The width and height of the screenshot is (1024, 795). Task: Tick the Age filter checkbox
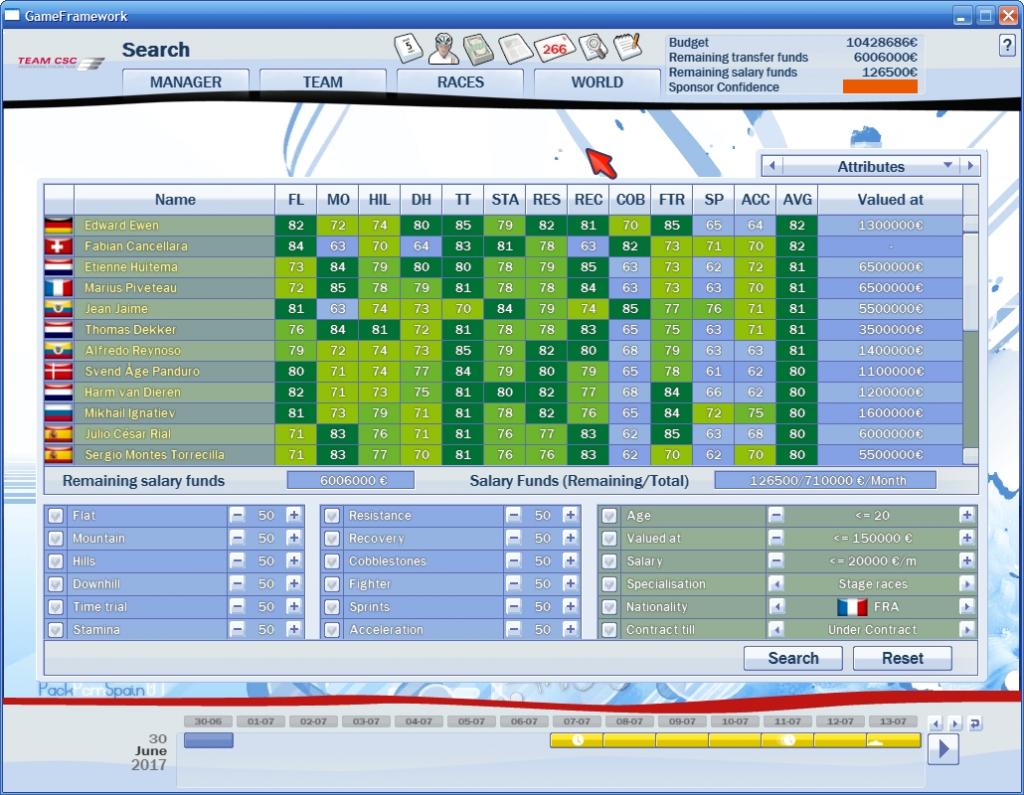609,516
